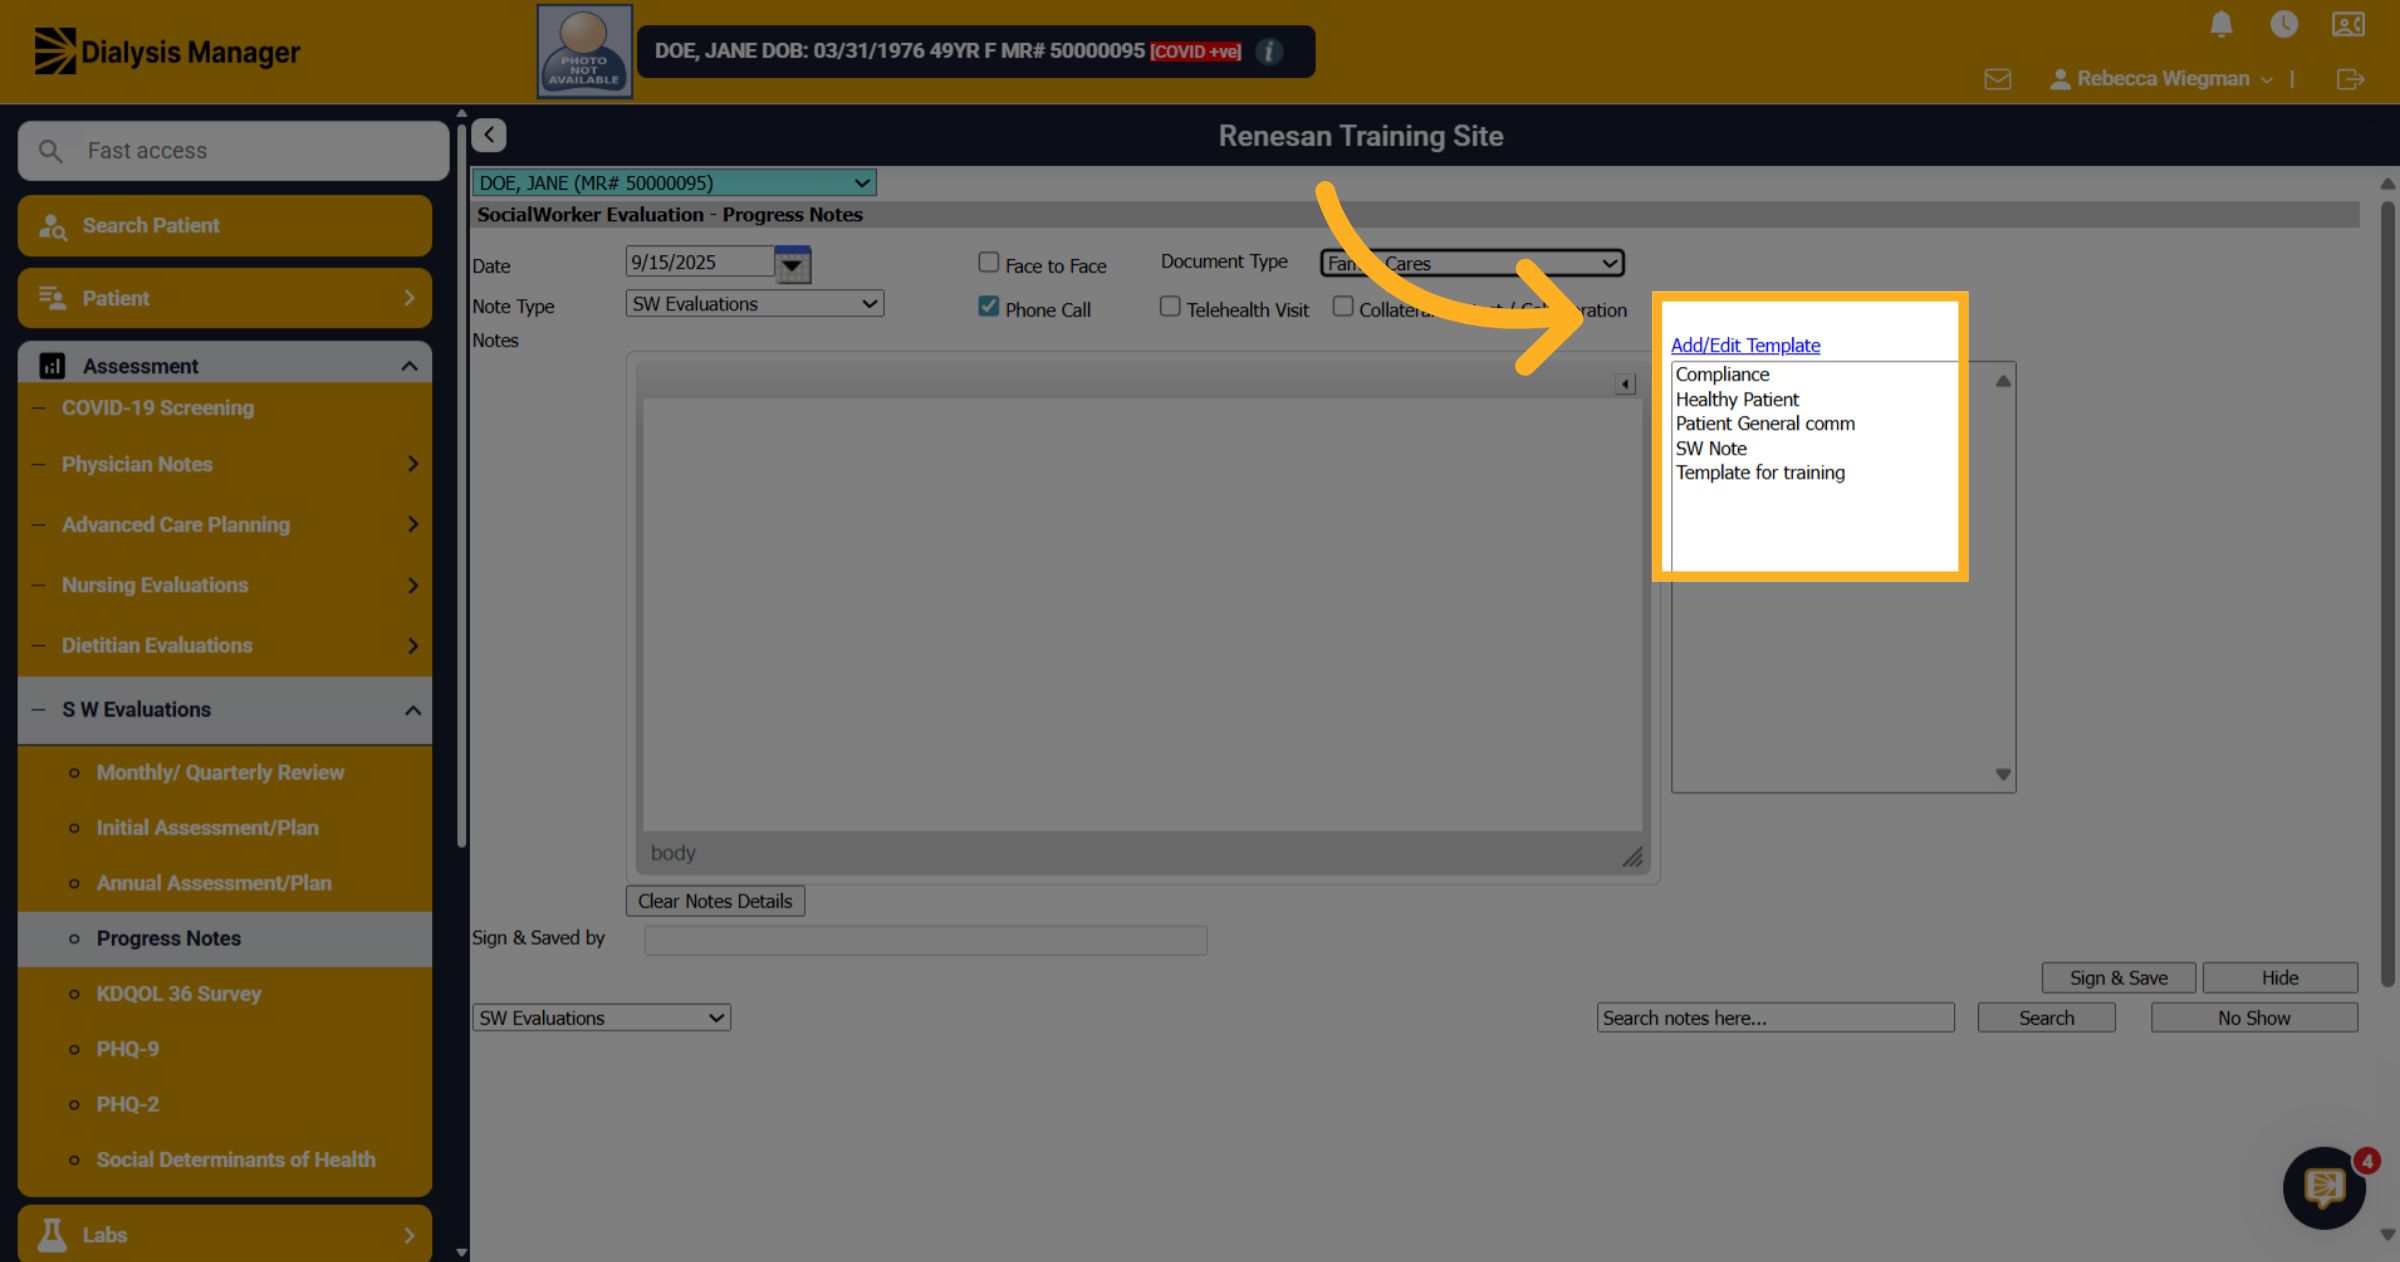Screen dimensions: 2400x1262
Task: Collapse sidebar with back chevron
Action: (489, 135)
